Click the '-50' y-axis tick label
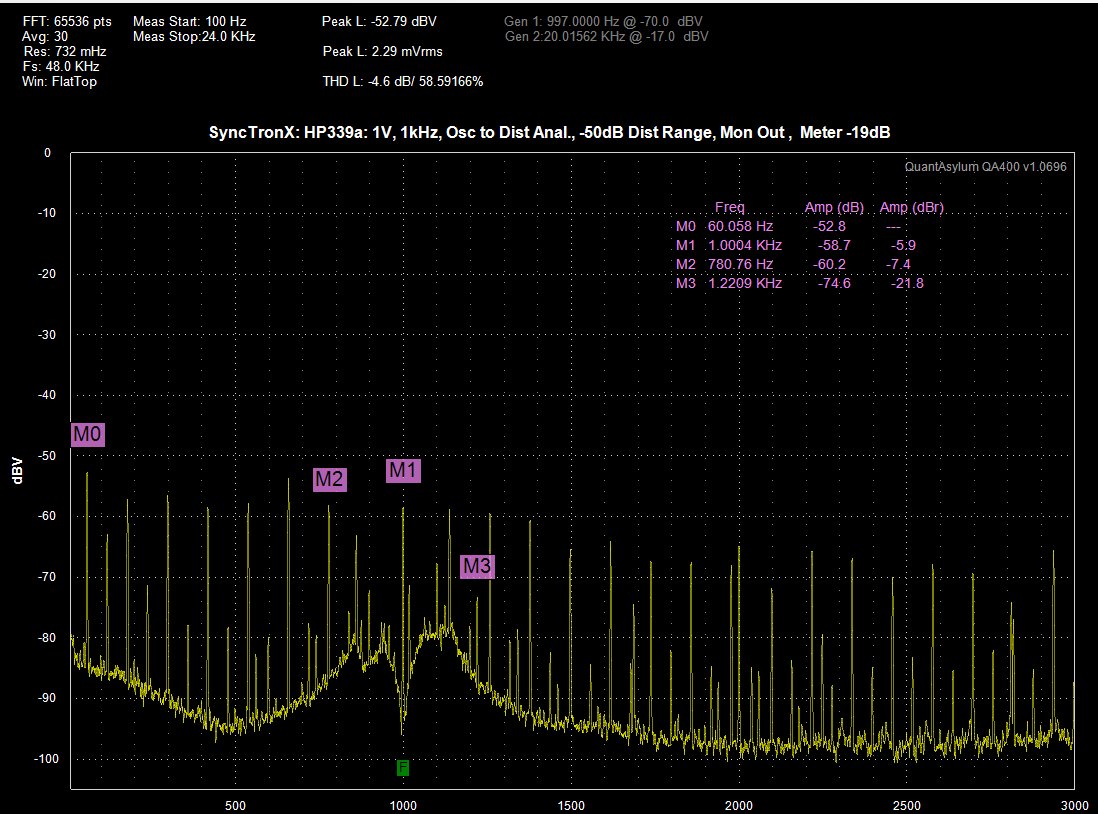Viewport: 1098px width, 814px height. [47, 456]
